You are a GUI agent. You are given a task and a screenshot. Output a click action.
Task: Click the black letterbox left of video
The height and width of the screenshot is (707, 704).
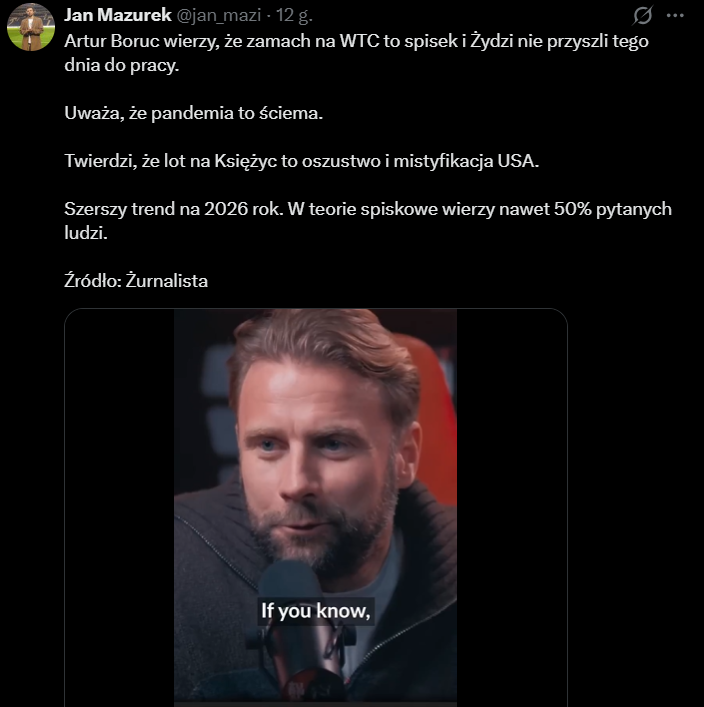click(x=120, y=507)
